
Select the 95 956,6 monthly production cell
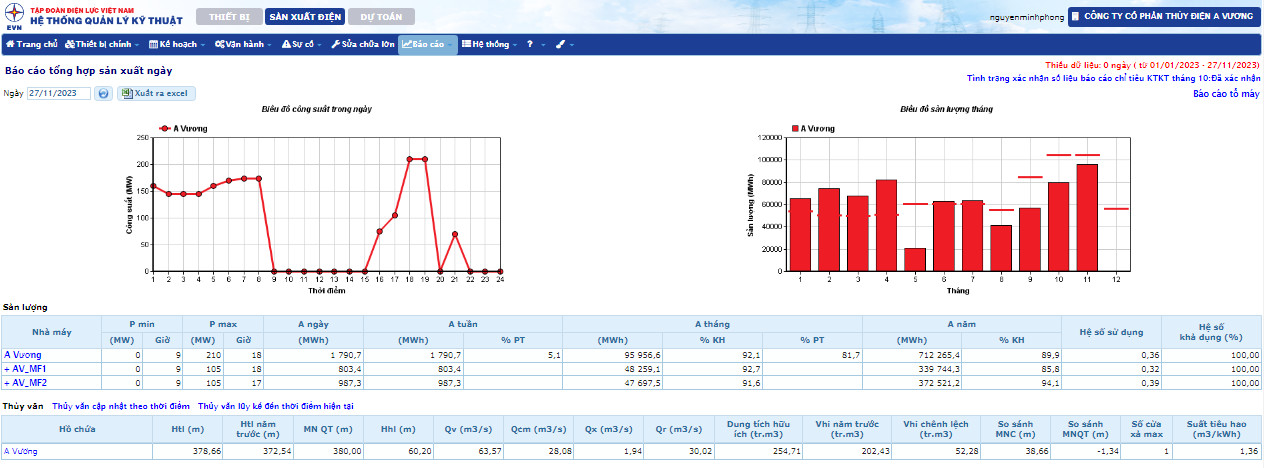coord(612,354)
